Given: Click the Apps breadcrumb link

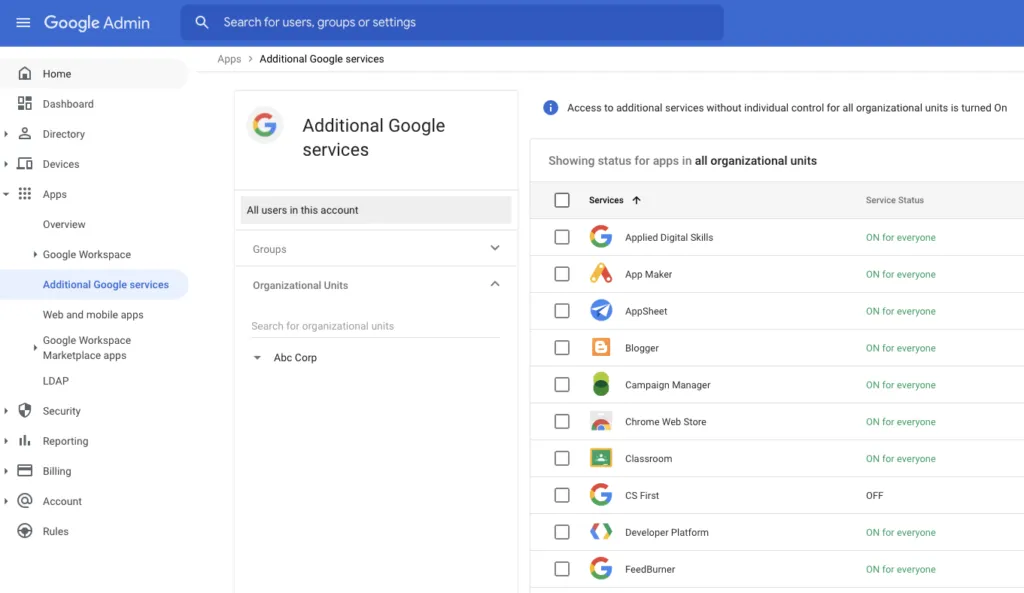Looking at the screenshot, I should [229, 59].
